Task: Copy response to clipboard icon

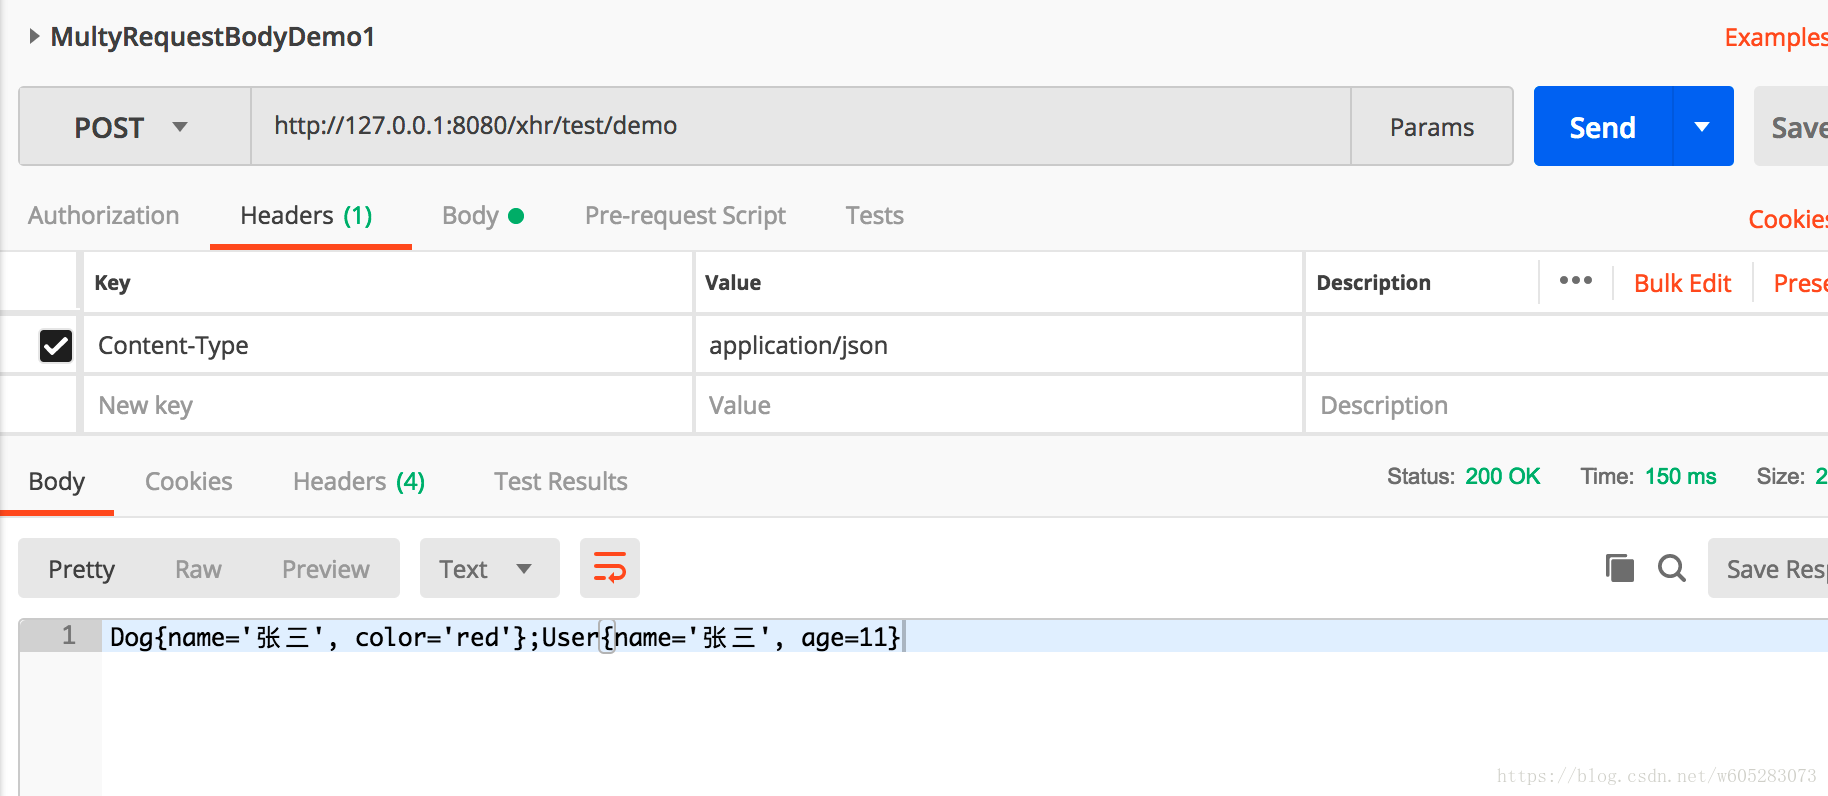Action: (1619, 568)
